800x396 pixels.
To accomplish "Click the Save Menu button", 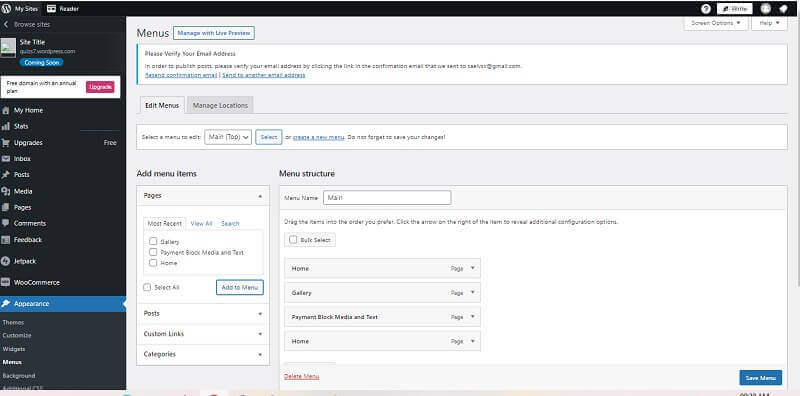I will pyautogui.click(x=760, y=378).
